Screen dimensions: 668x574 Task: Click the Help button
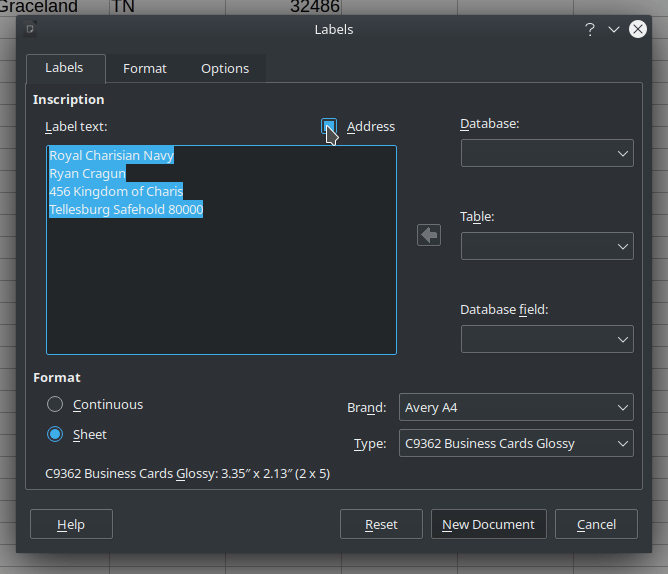click(71, 524)
